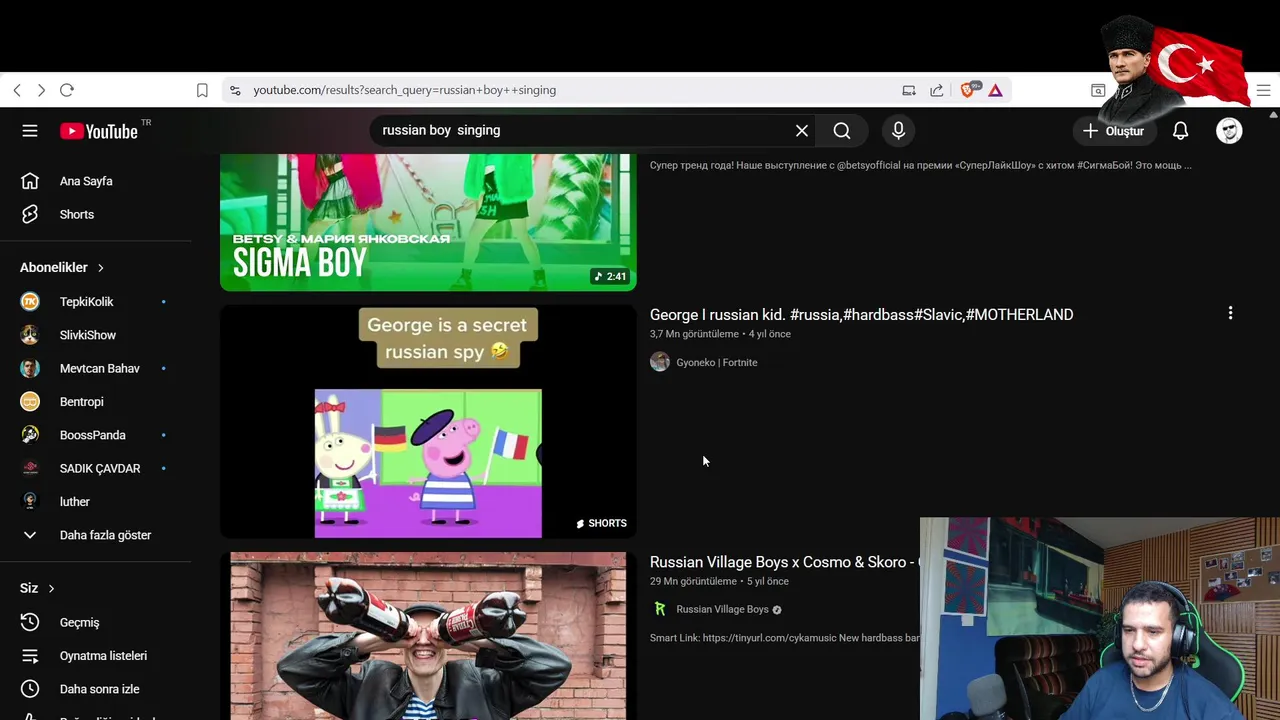Play the George secret russian spy short

click(428, 421)
